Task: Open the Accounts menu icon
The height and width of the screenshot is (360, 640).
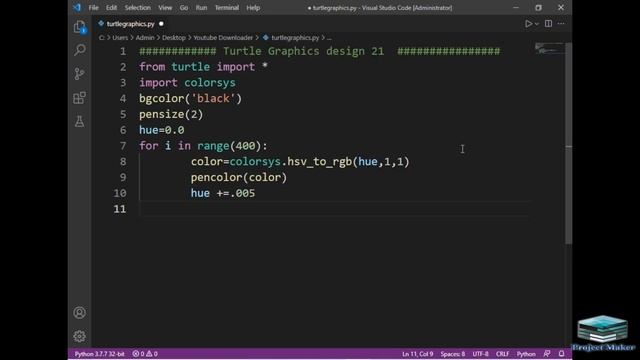Action: tap(80, 313)
